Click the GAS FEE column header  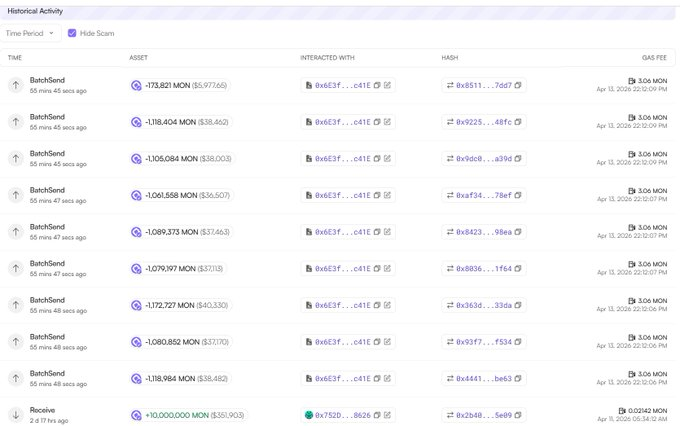click(654, 58)
